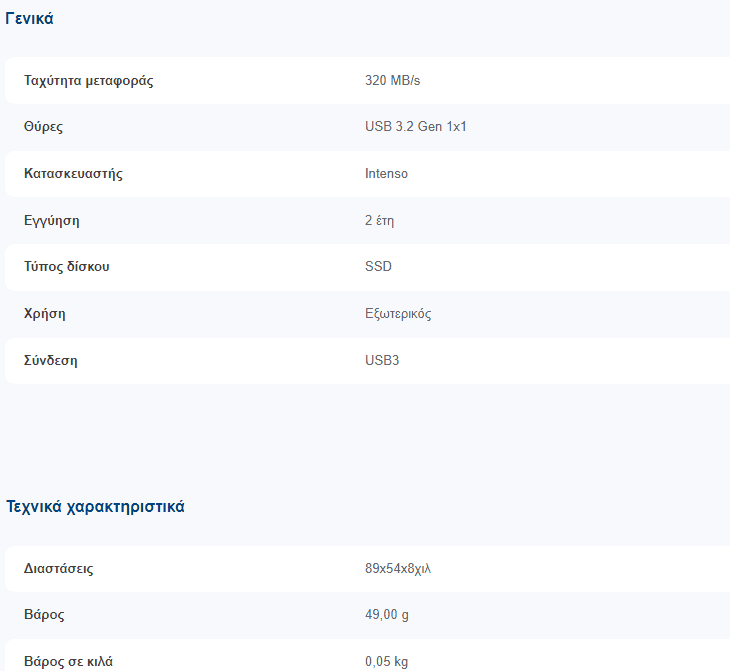Select the 'Κατασκευαστής' label

click(x=73, y=174)
